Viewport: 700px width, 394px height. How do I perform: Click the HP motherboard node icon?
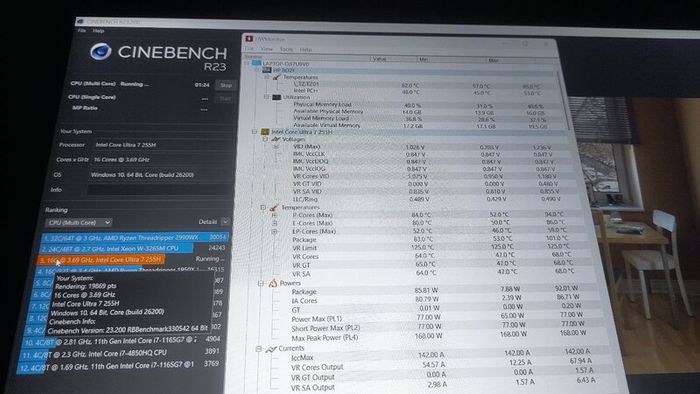tap(267, 70)
